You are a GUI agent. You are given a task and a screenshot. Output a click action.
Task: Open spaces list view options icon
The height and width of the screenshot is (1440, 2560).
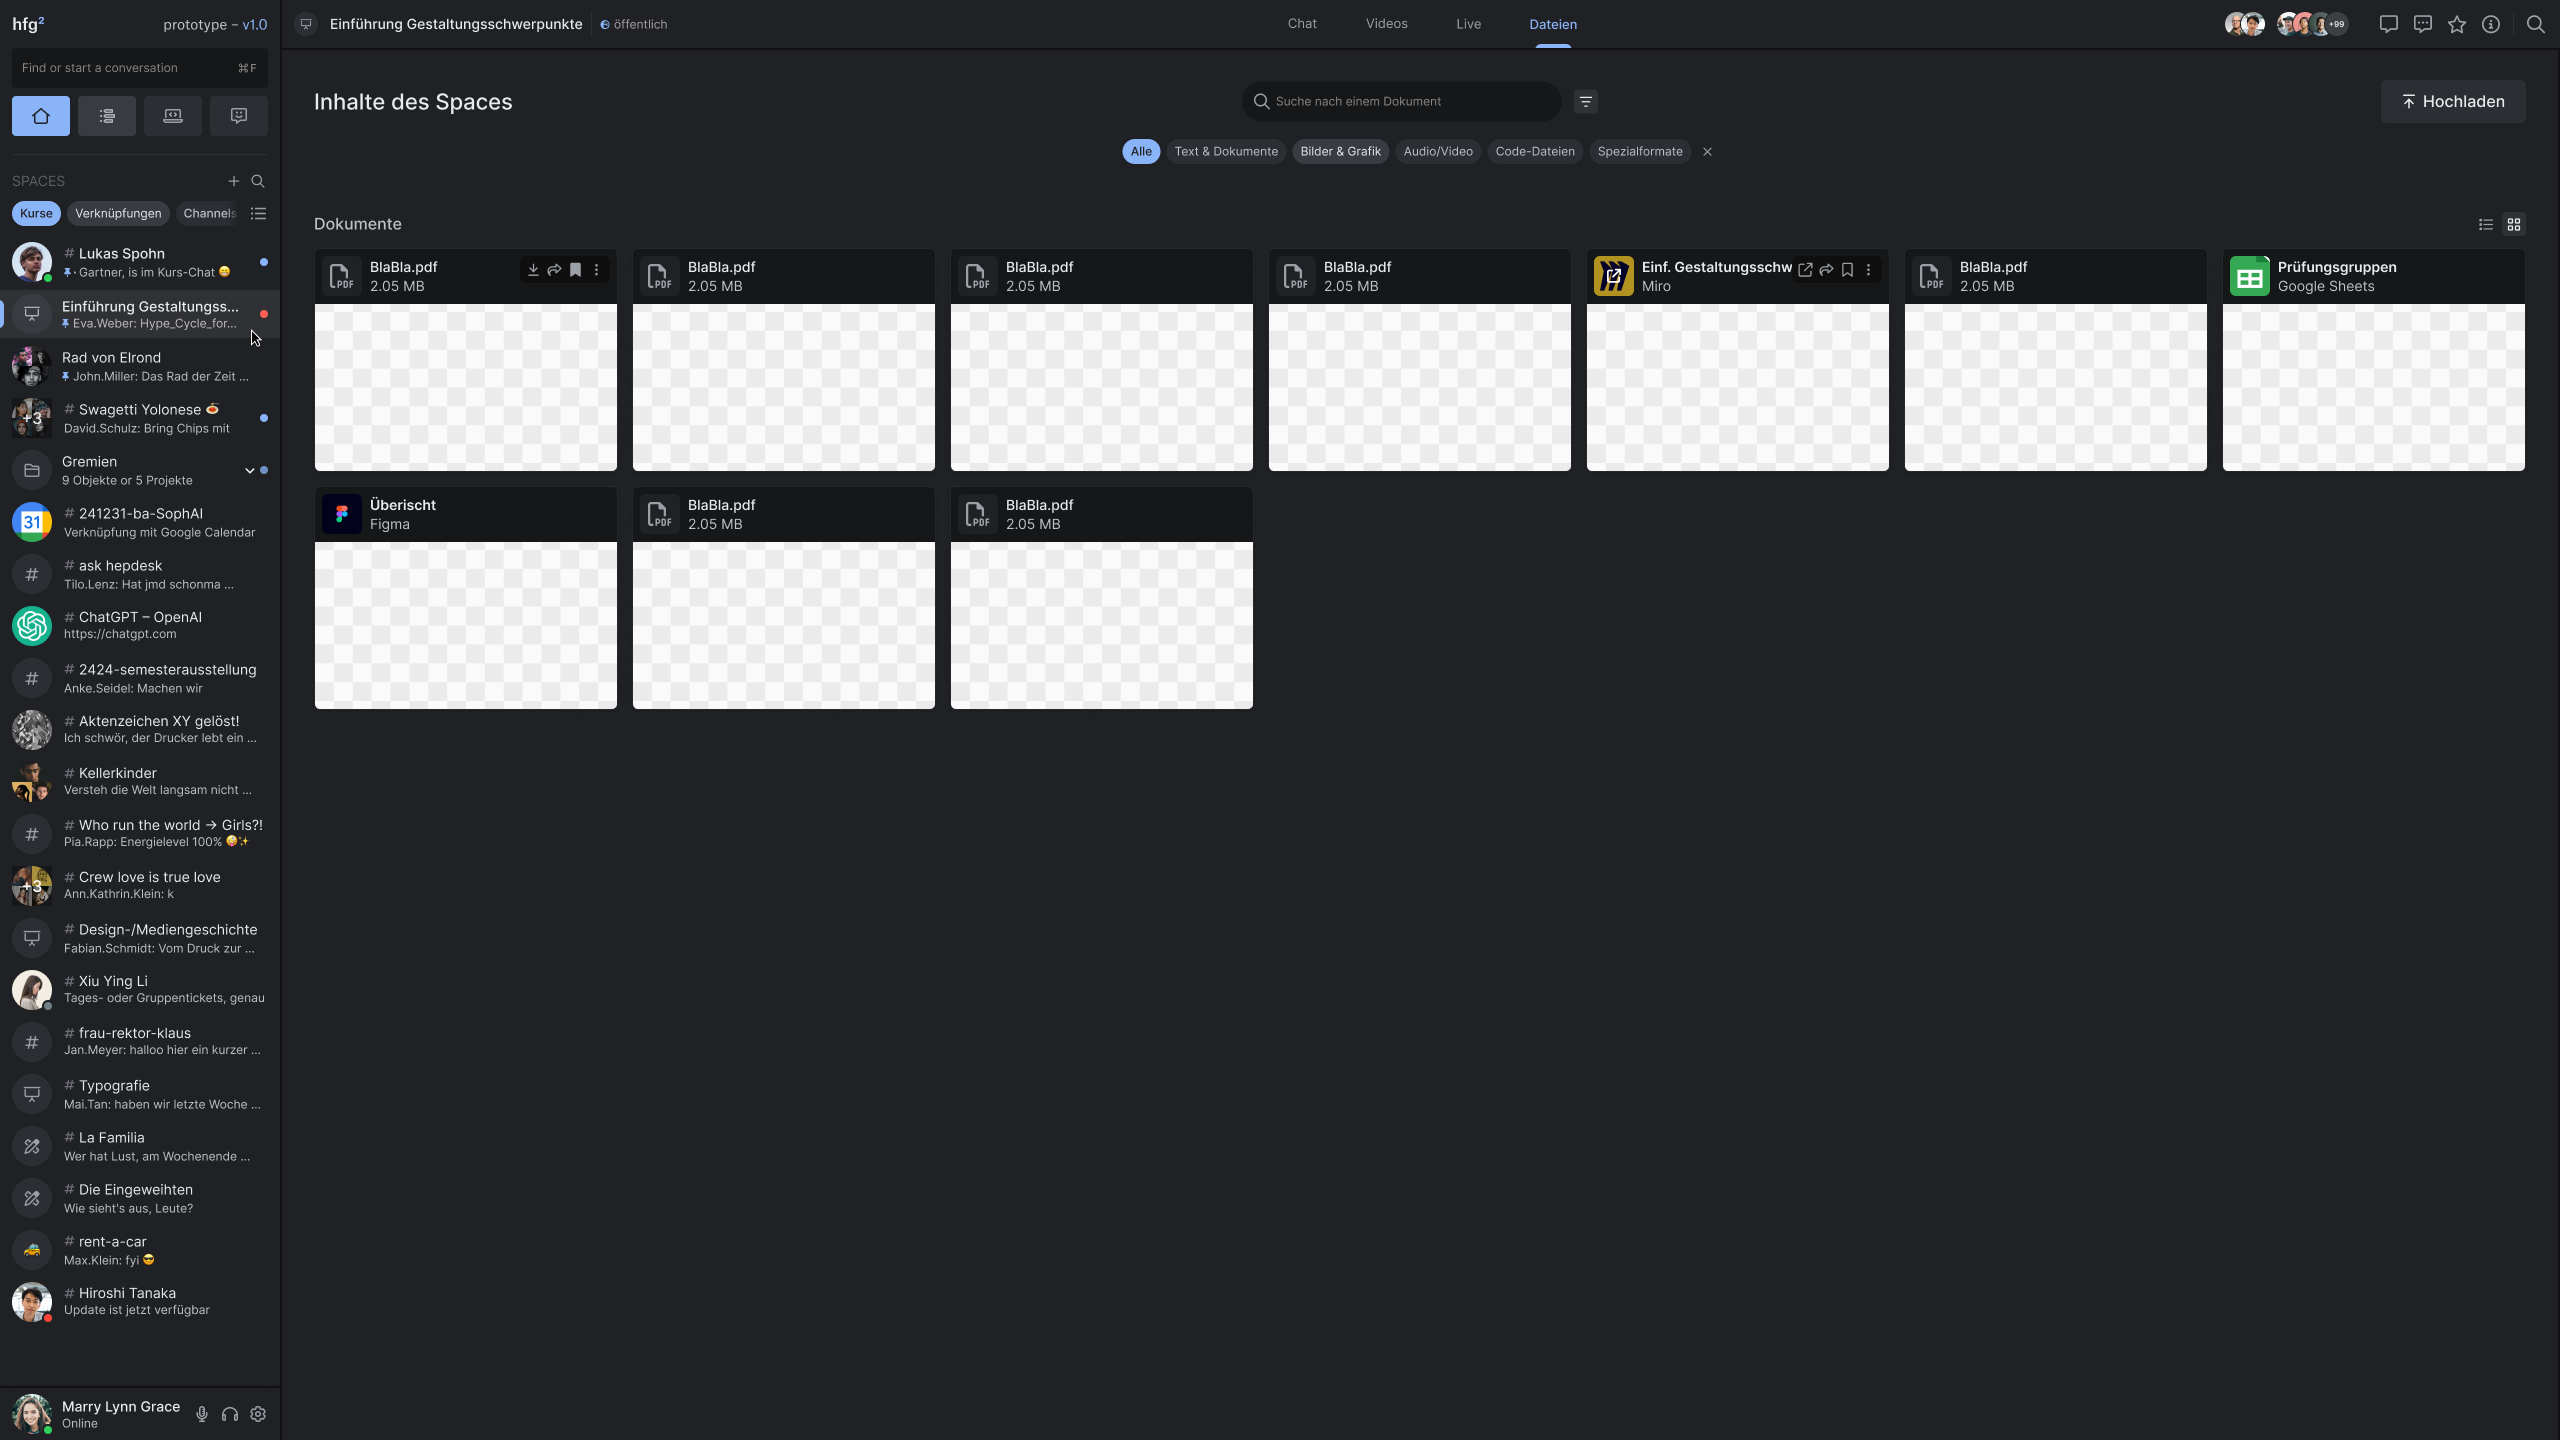pyautogui.click(x=258, y=213)
